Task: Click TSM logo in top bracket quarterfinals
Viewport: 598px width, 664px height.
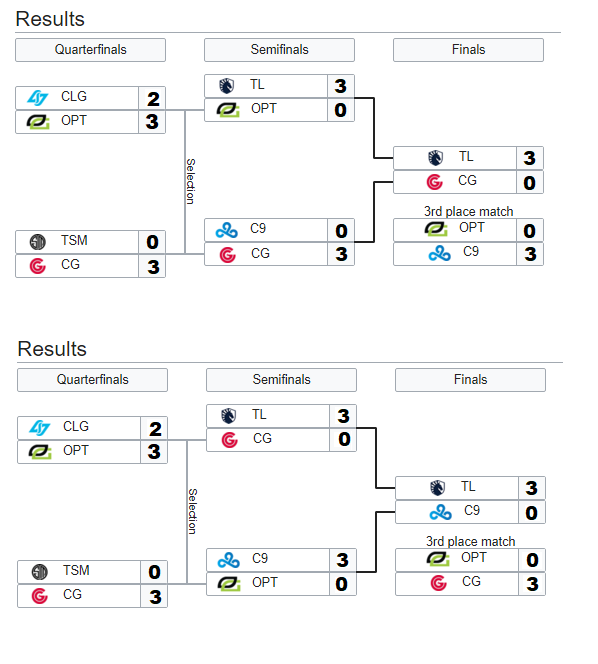Action: point(37,242)
